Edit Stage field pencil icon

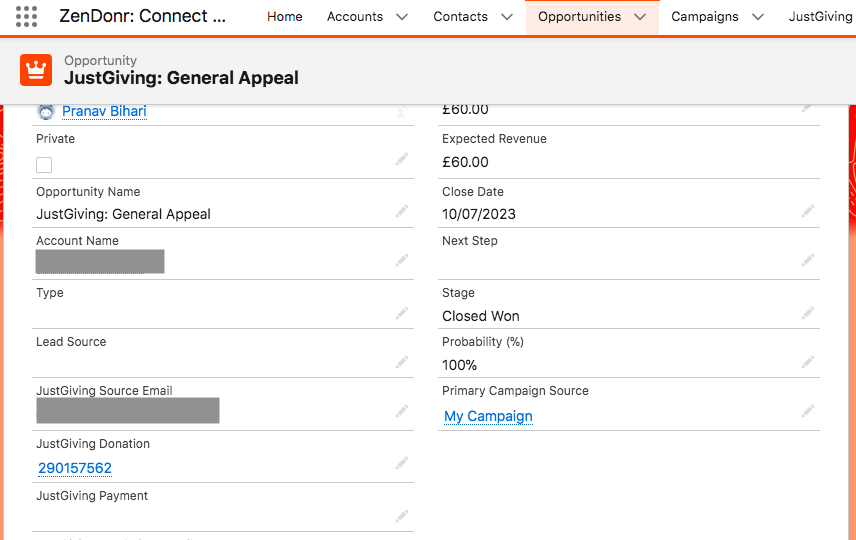tap(808, 313)
